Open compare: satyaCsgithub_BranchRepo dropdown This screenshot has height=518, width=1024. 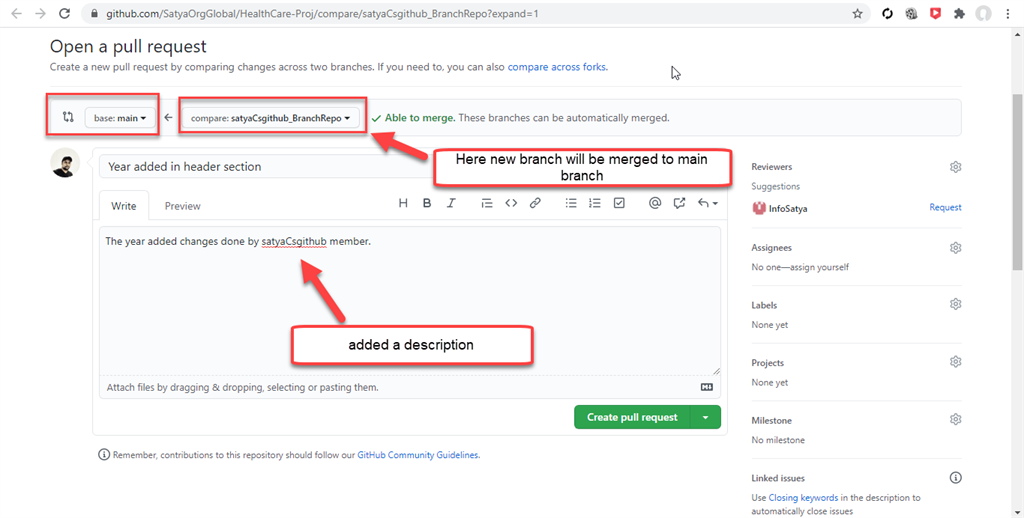point(270,118)
